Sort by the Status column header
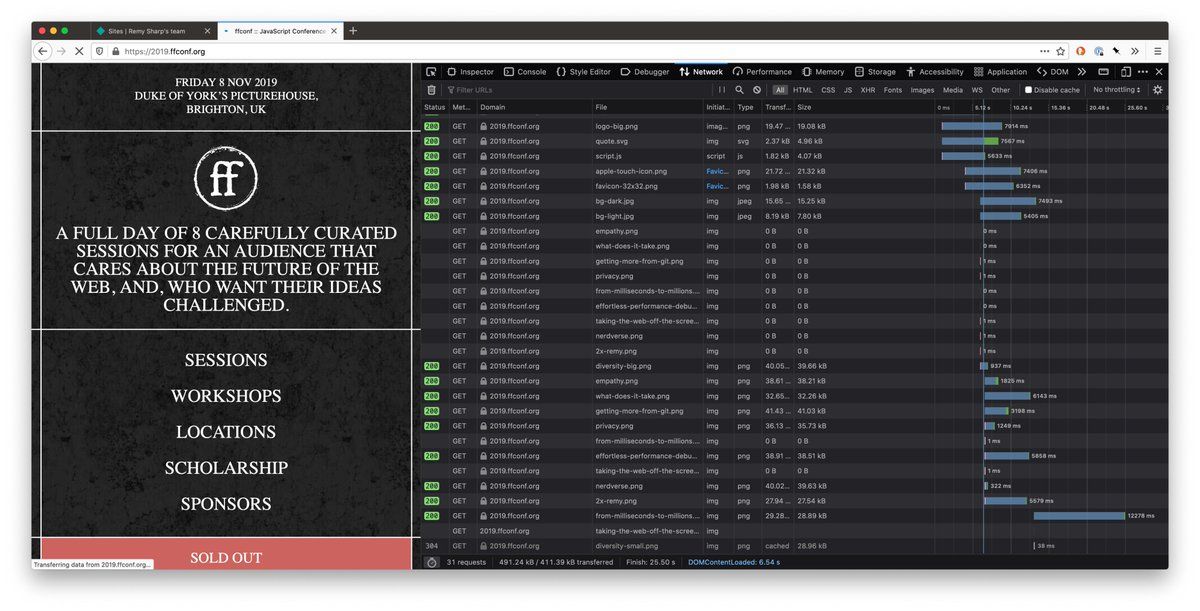This screenshot has width=1200, height=611. click(x=434, y=107)
